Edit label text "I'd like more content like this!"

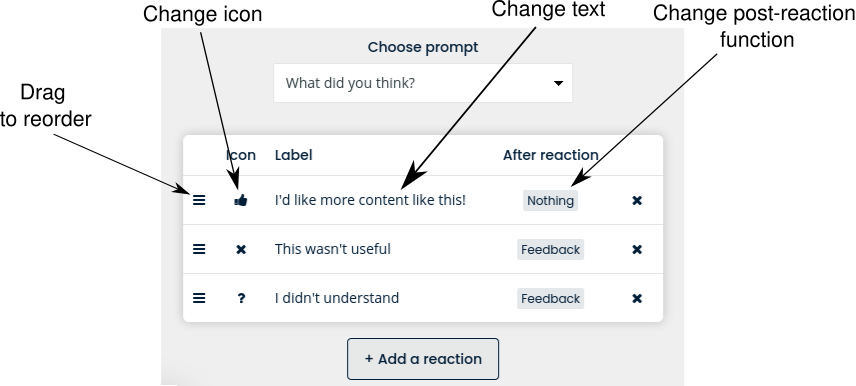click(x=370, y=200)
